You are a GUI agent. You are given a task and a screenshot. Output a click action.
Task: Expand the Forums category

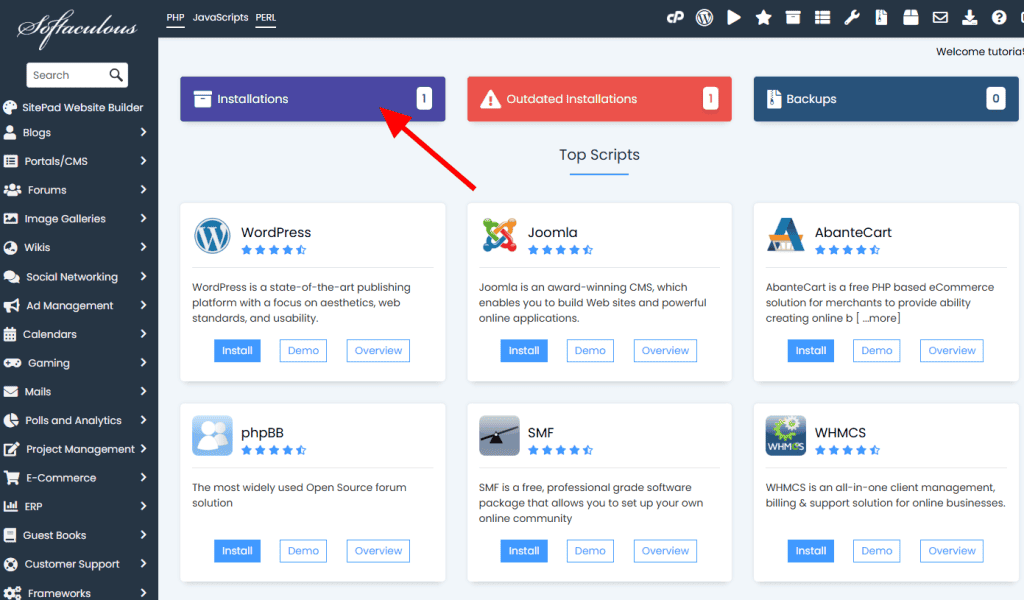tap(74, 190)
